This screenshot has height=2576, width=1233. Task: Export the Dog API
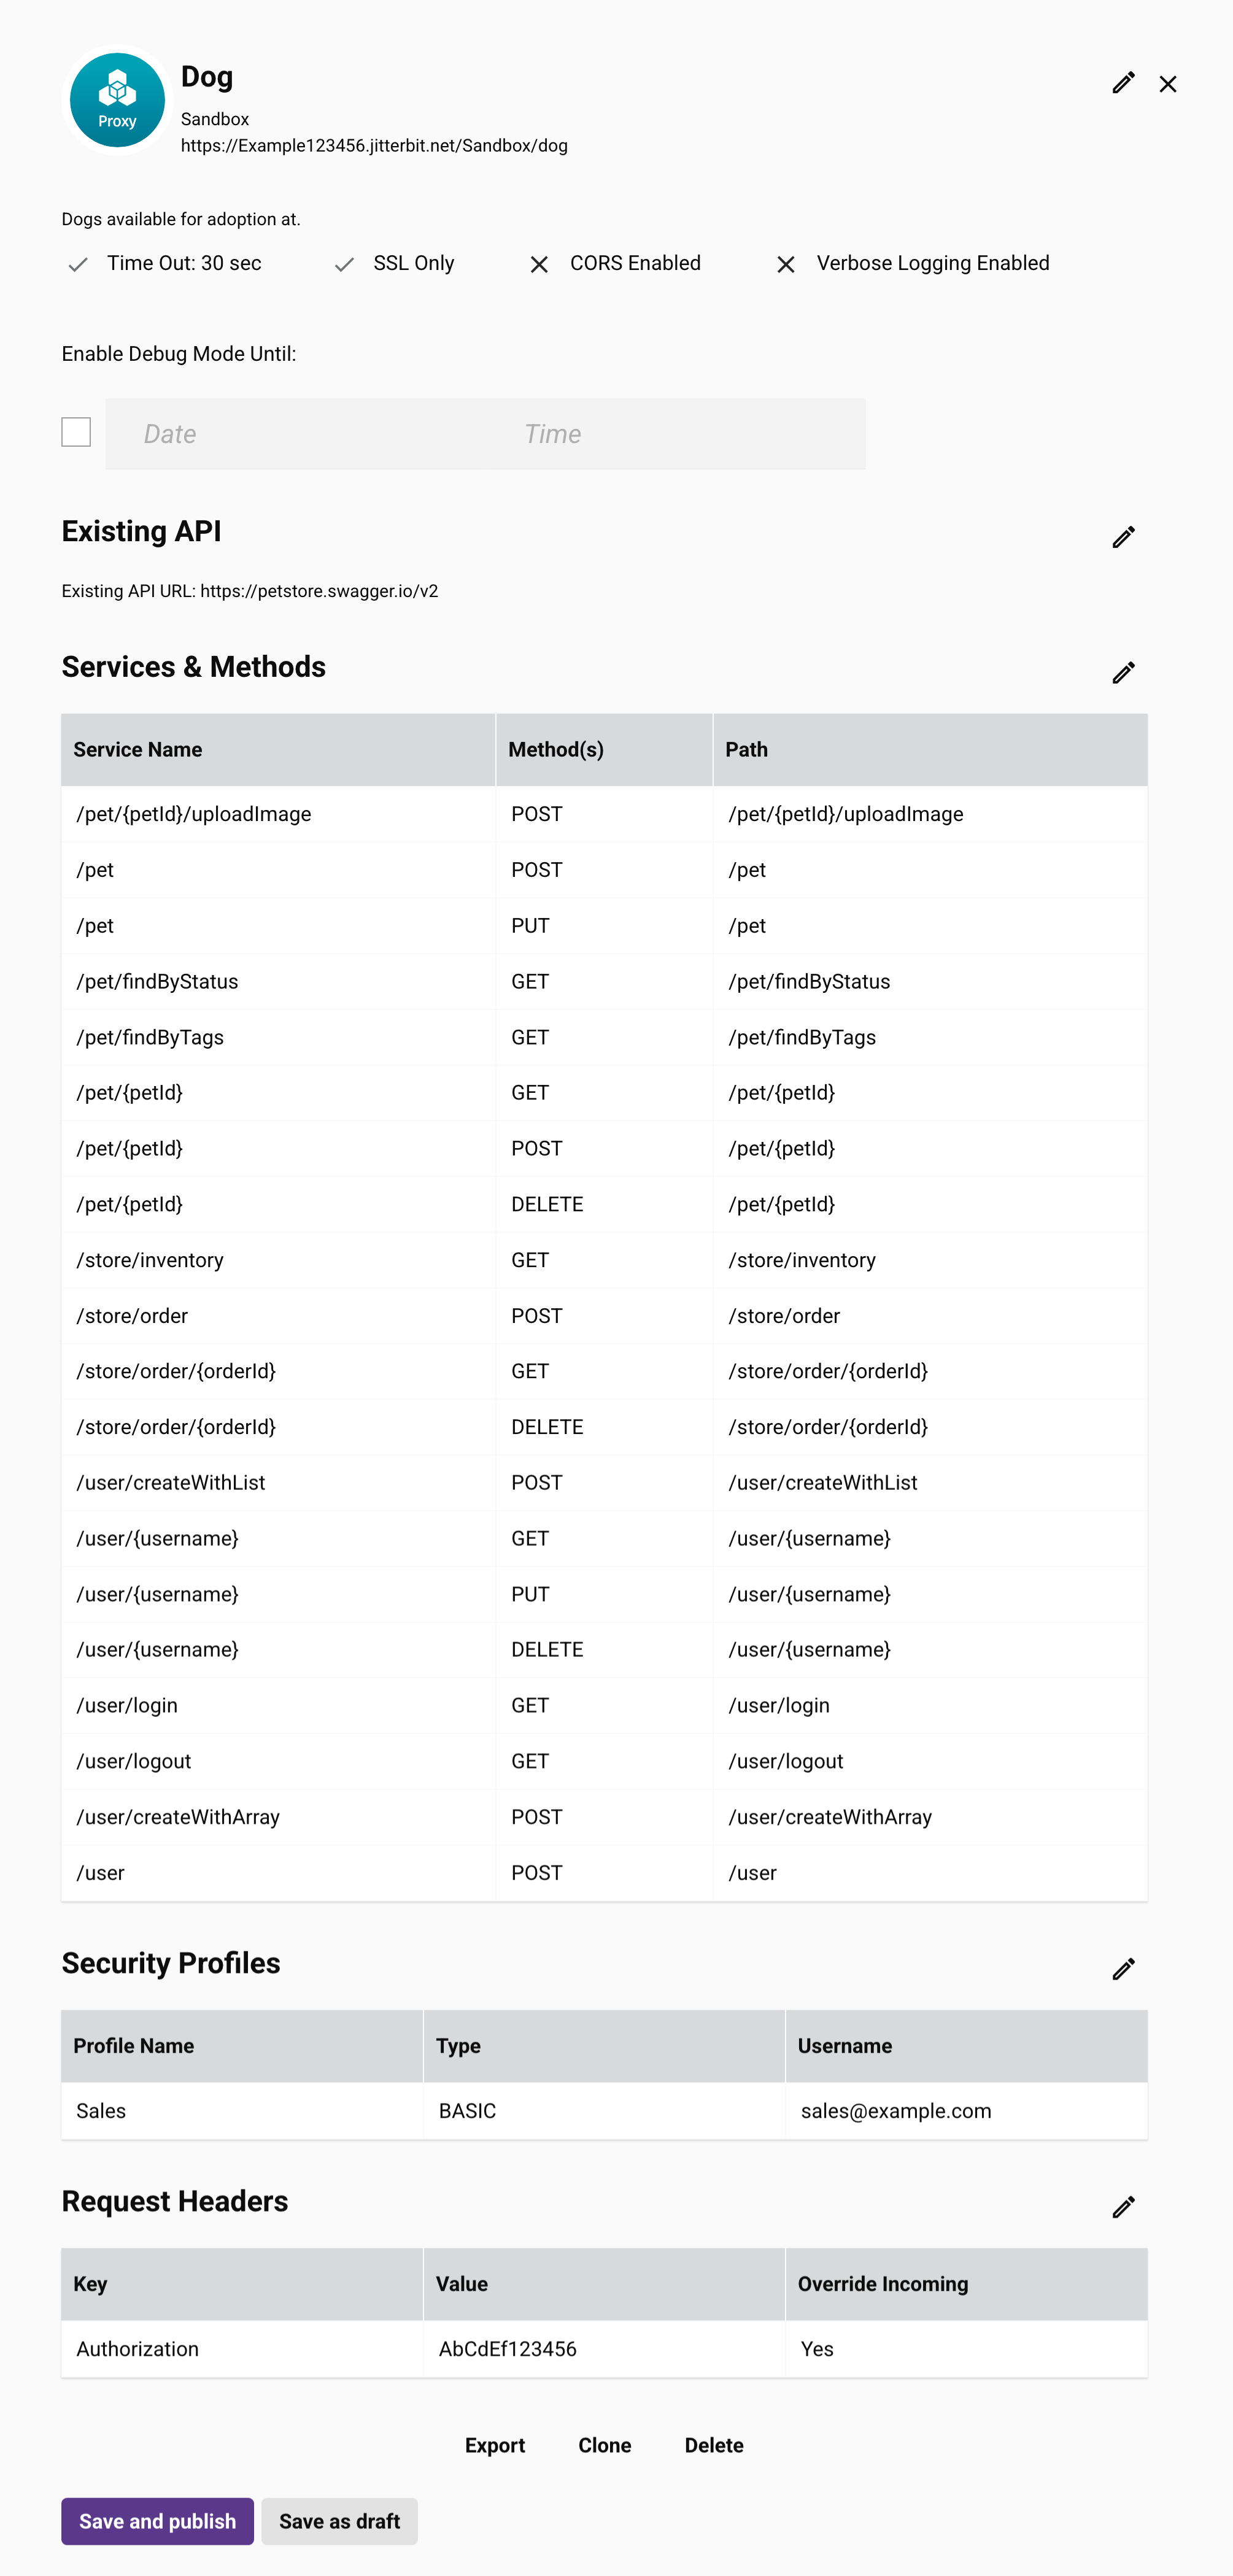click(x=495, y=2444)
